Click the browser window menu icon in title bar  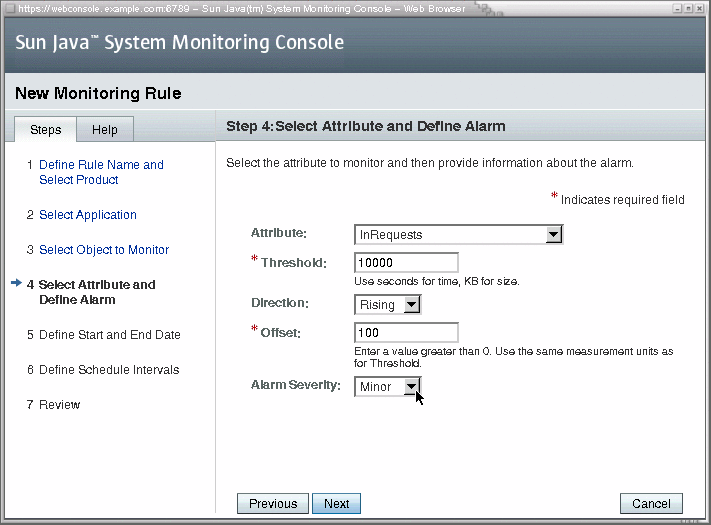10,8
